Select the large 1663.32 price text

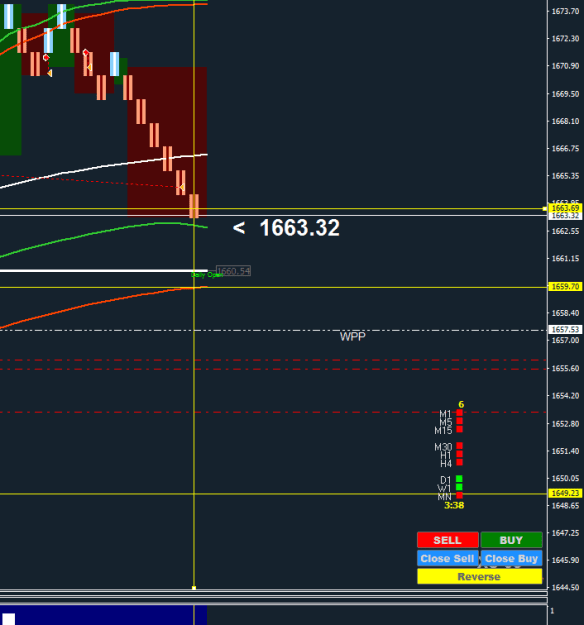[x=299, y=228]
